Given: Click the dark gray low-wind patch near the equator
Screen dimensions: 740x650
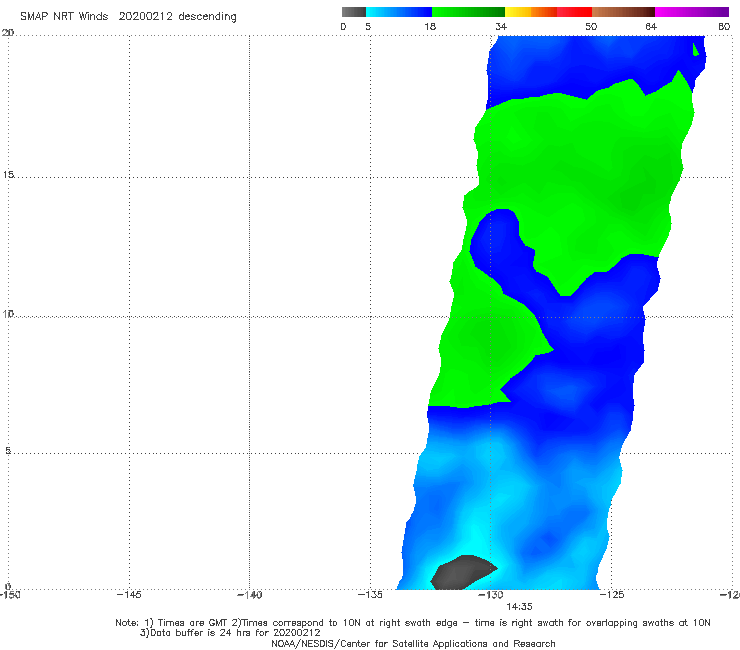Looking at the screenshot, I should click(462, 573).
